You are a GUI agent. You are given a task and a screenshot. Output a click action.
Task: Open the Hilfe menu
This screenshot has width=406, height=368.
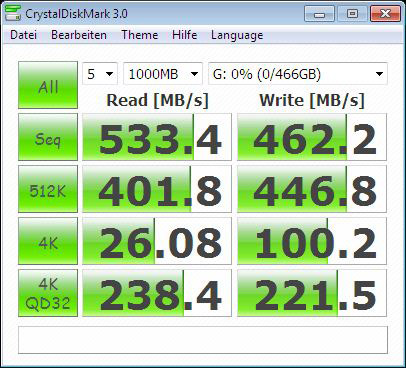(x=184, y=35)
